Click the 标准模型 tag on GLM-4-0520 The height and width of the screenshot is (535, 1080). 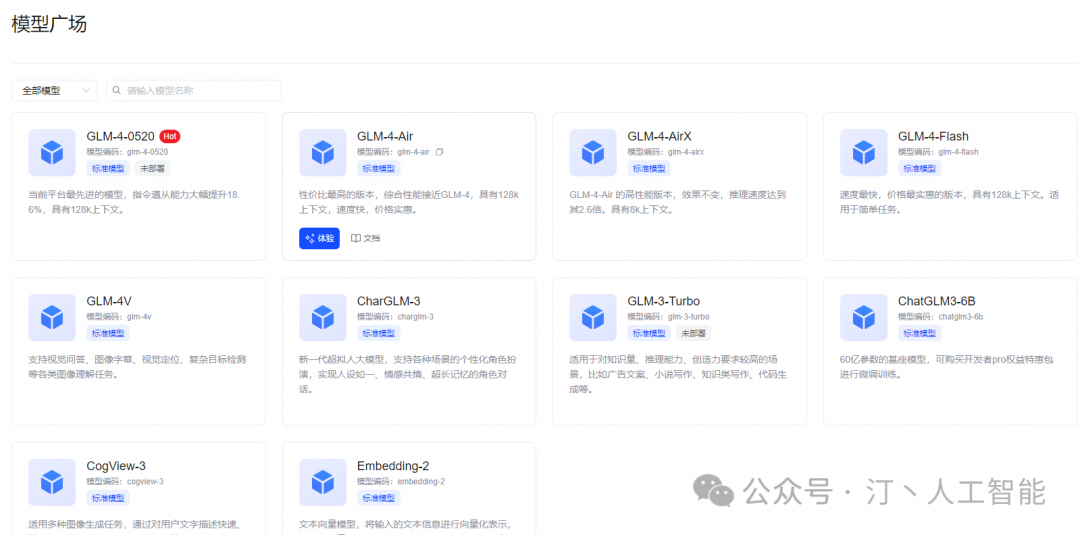click(108, 168)
